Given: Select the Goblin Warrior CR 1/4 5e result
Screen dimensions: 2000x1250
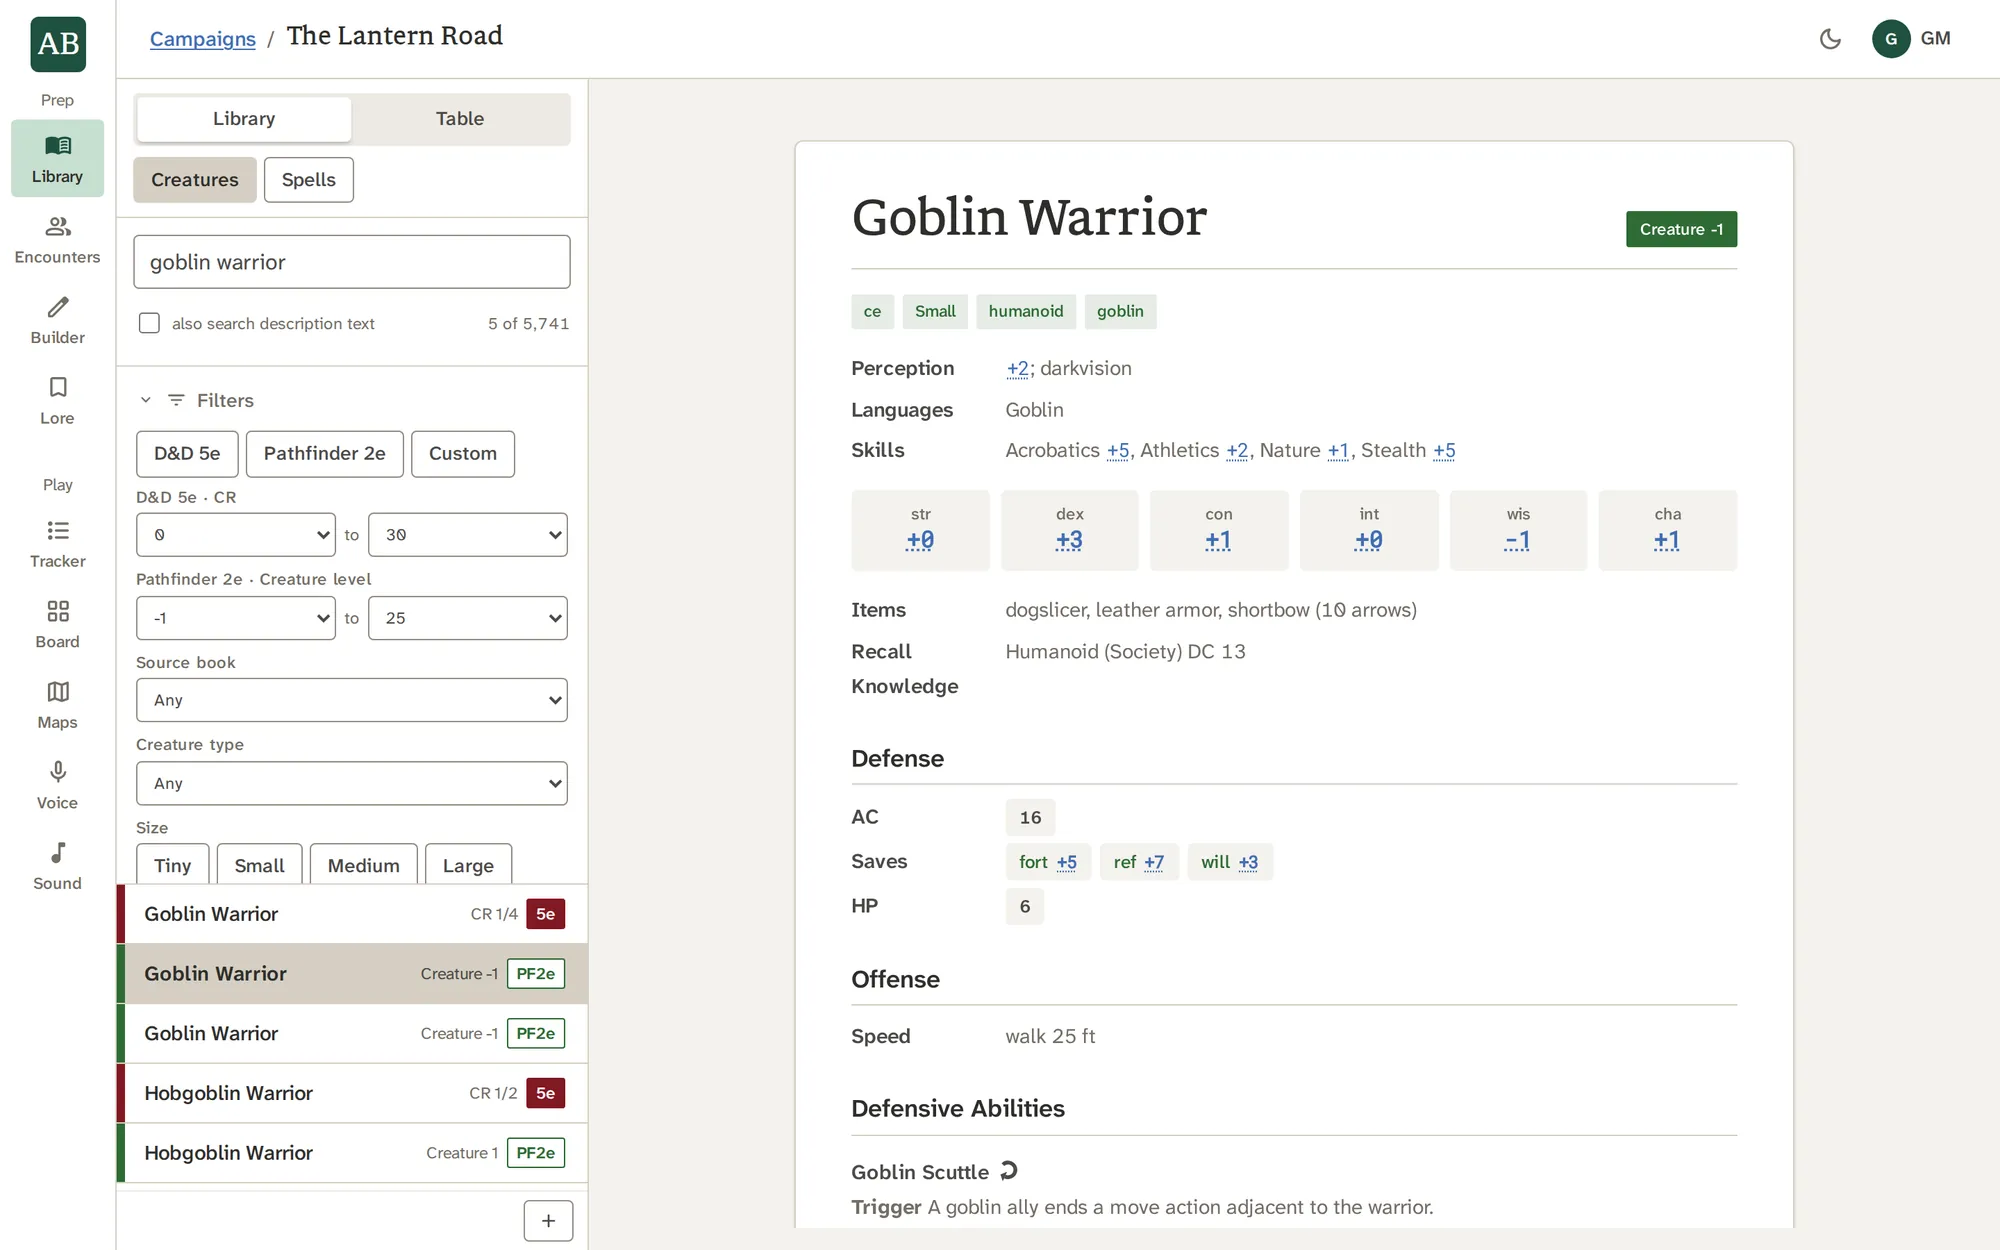Looking at the screenshot, I should click(x=352, y=914).
